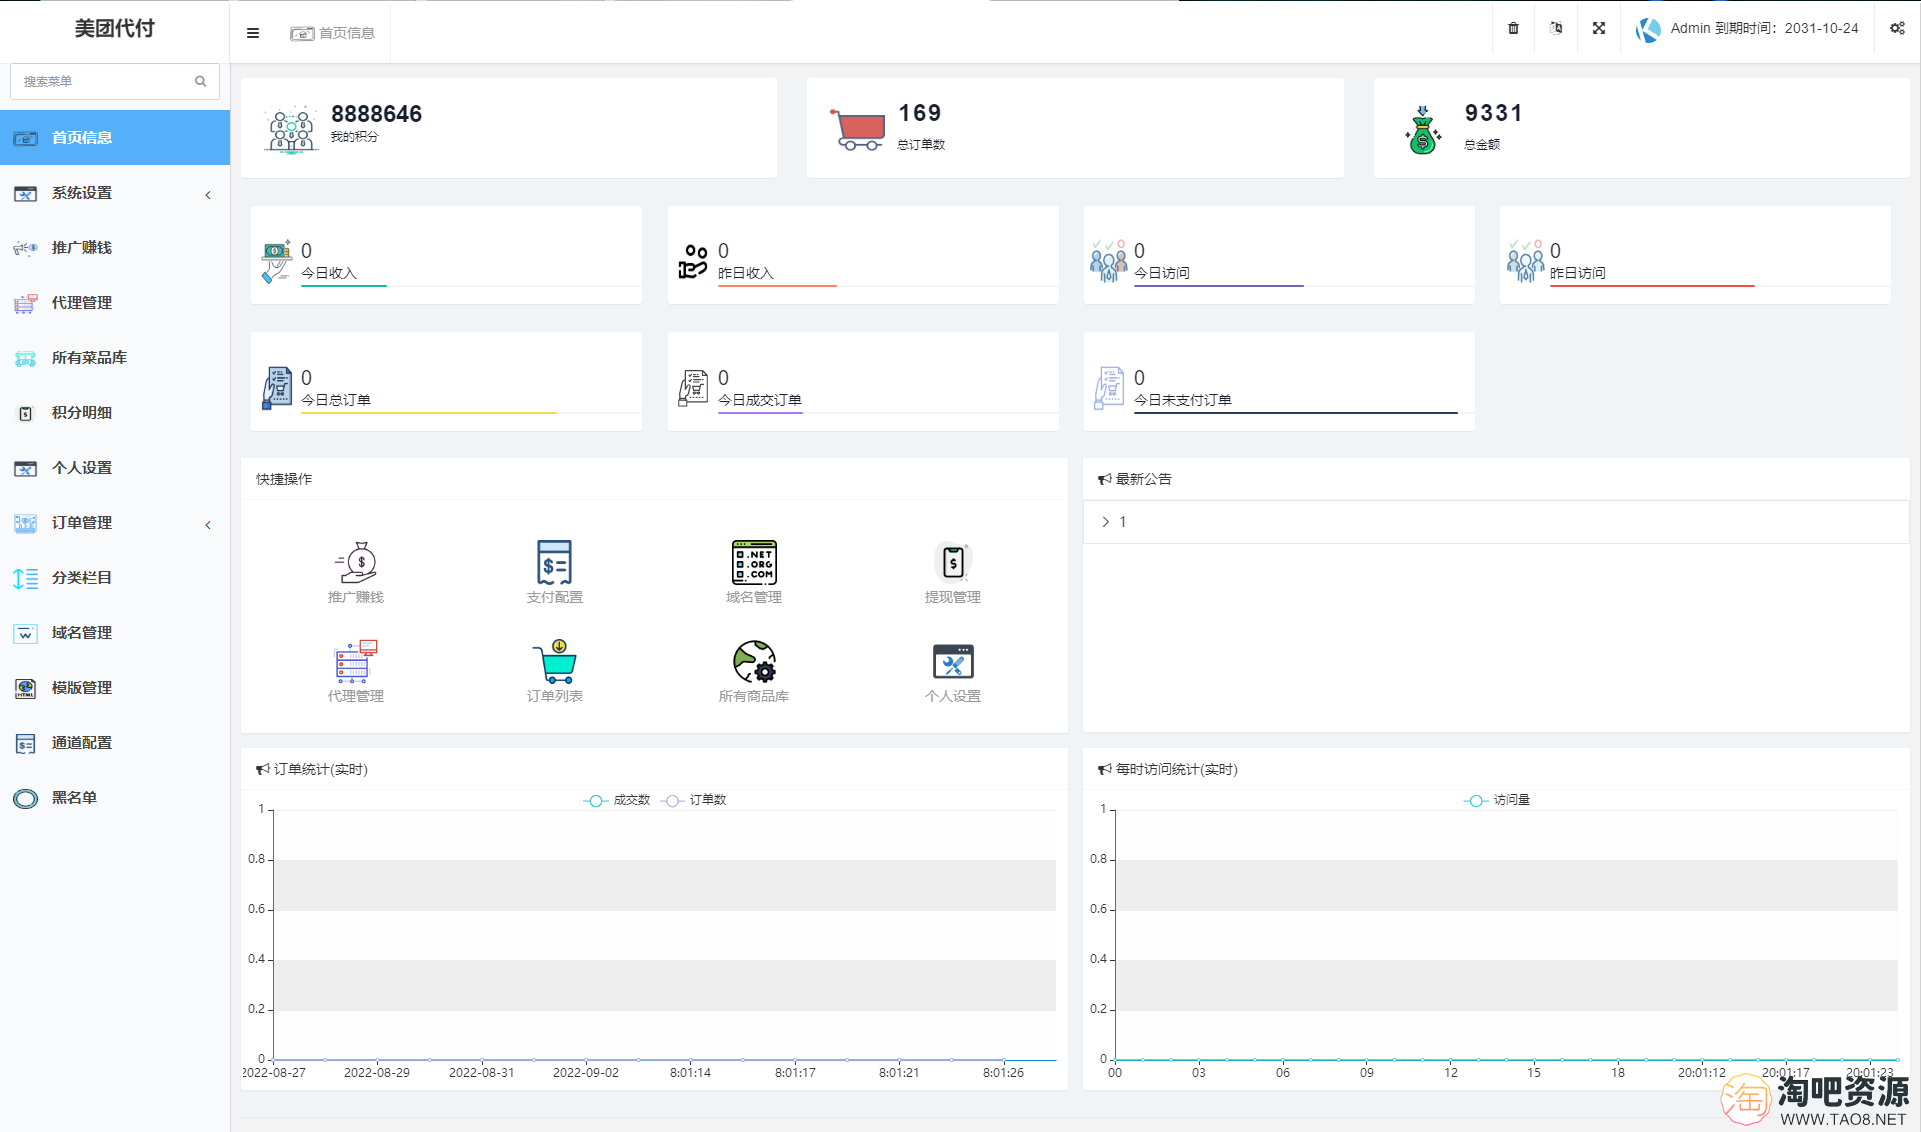
Task: Click the 个人设置 quick action tools icon
Action: point(953,662)
